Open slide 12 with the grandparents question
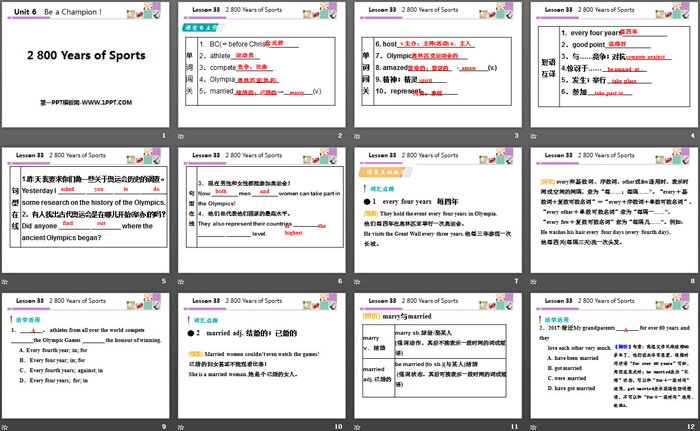The width and height of the screenshot is (700, 431). tap(612, 355)
